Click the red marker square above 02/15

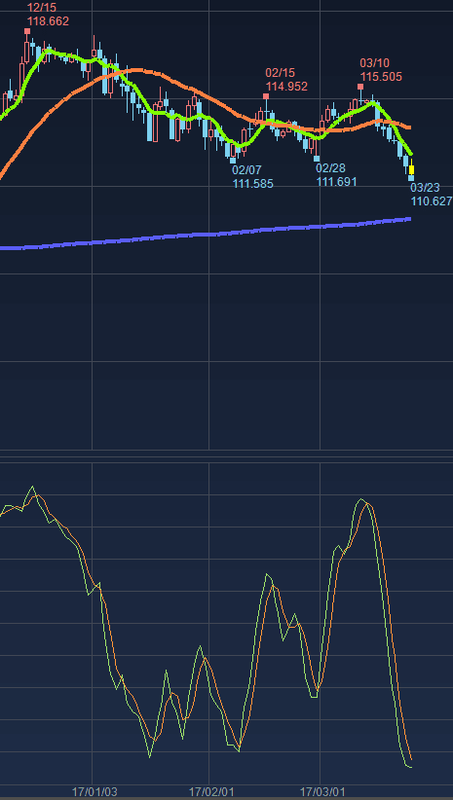click(266, 96)
